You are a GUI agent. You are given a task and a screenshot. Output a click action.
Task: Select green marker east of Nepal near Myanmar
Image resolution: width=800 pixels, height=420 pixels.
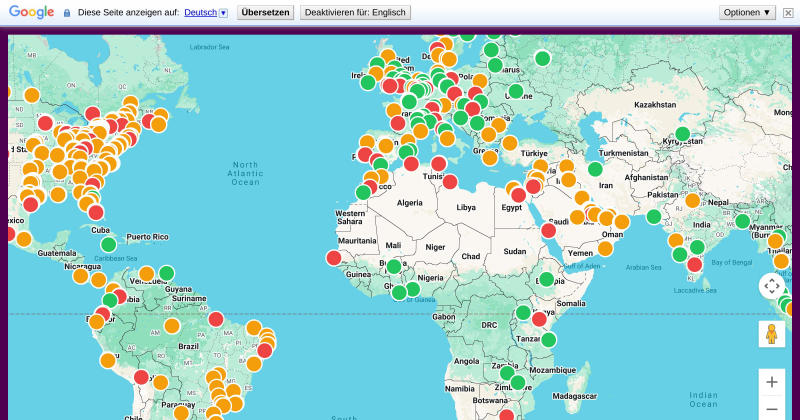[742, 221]
